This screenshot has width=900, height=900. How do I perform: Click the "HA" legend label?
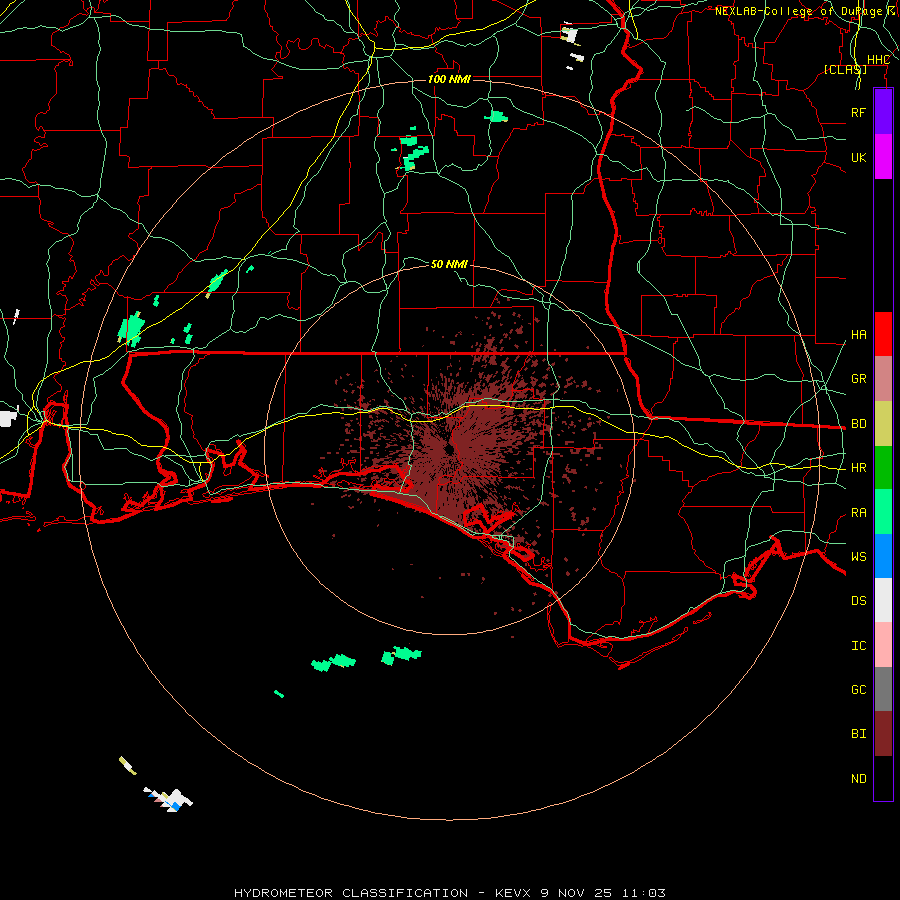pyautogui.click(x=858, y=335)
